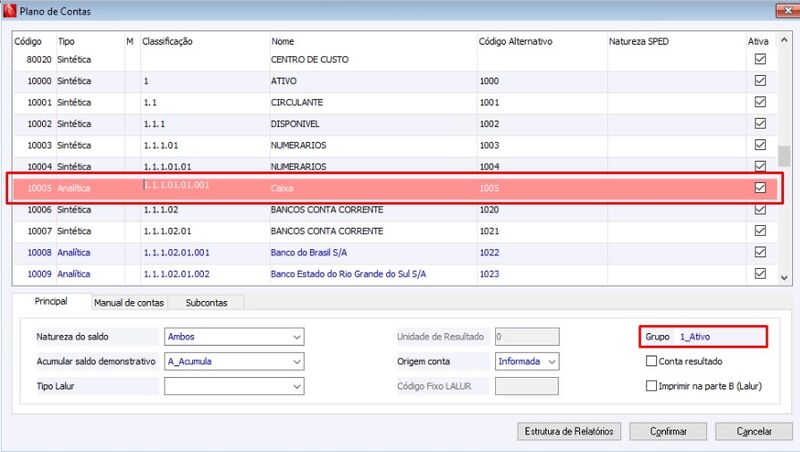Open the Tipo Lalur dropdown
The image size is (800, 452).
(x=296, y=386)
